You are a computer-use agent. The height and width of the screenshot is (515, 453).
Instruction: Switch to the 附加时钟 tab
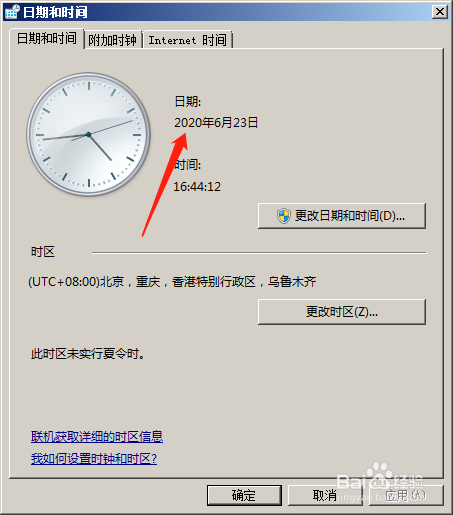(x=113, y=40)
